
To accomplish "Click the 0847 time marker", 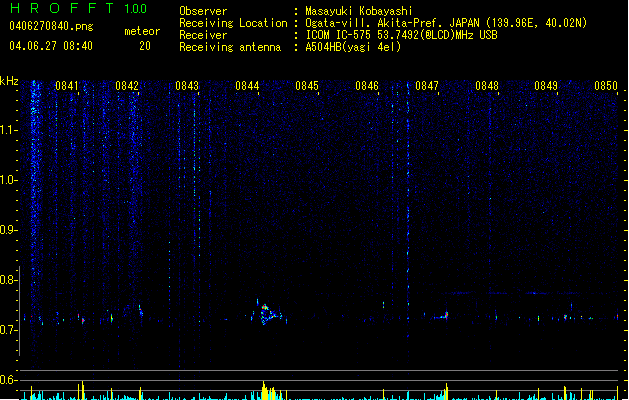I will pyautogui.click(x=427, y=86).
